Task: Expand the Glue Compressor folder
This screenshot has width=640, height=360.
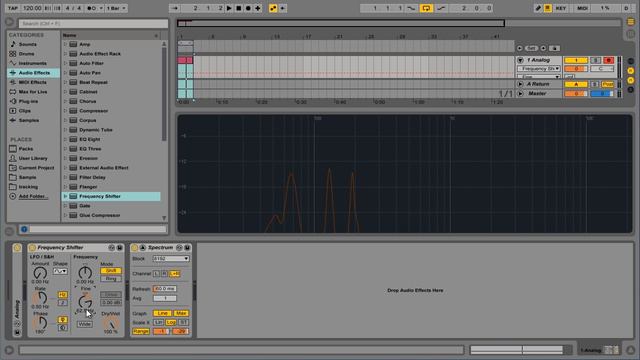Action: click(x=65, y=215)
